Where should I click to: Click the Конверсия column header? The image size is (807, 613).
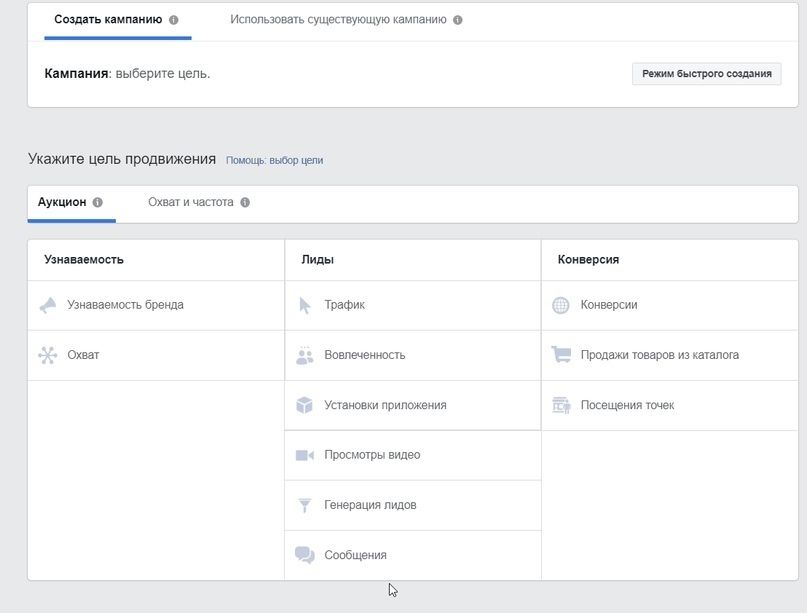[588, 259]
